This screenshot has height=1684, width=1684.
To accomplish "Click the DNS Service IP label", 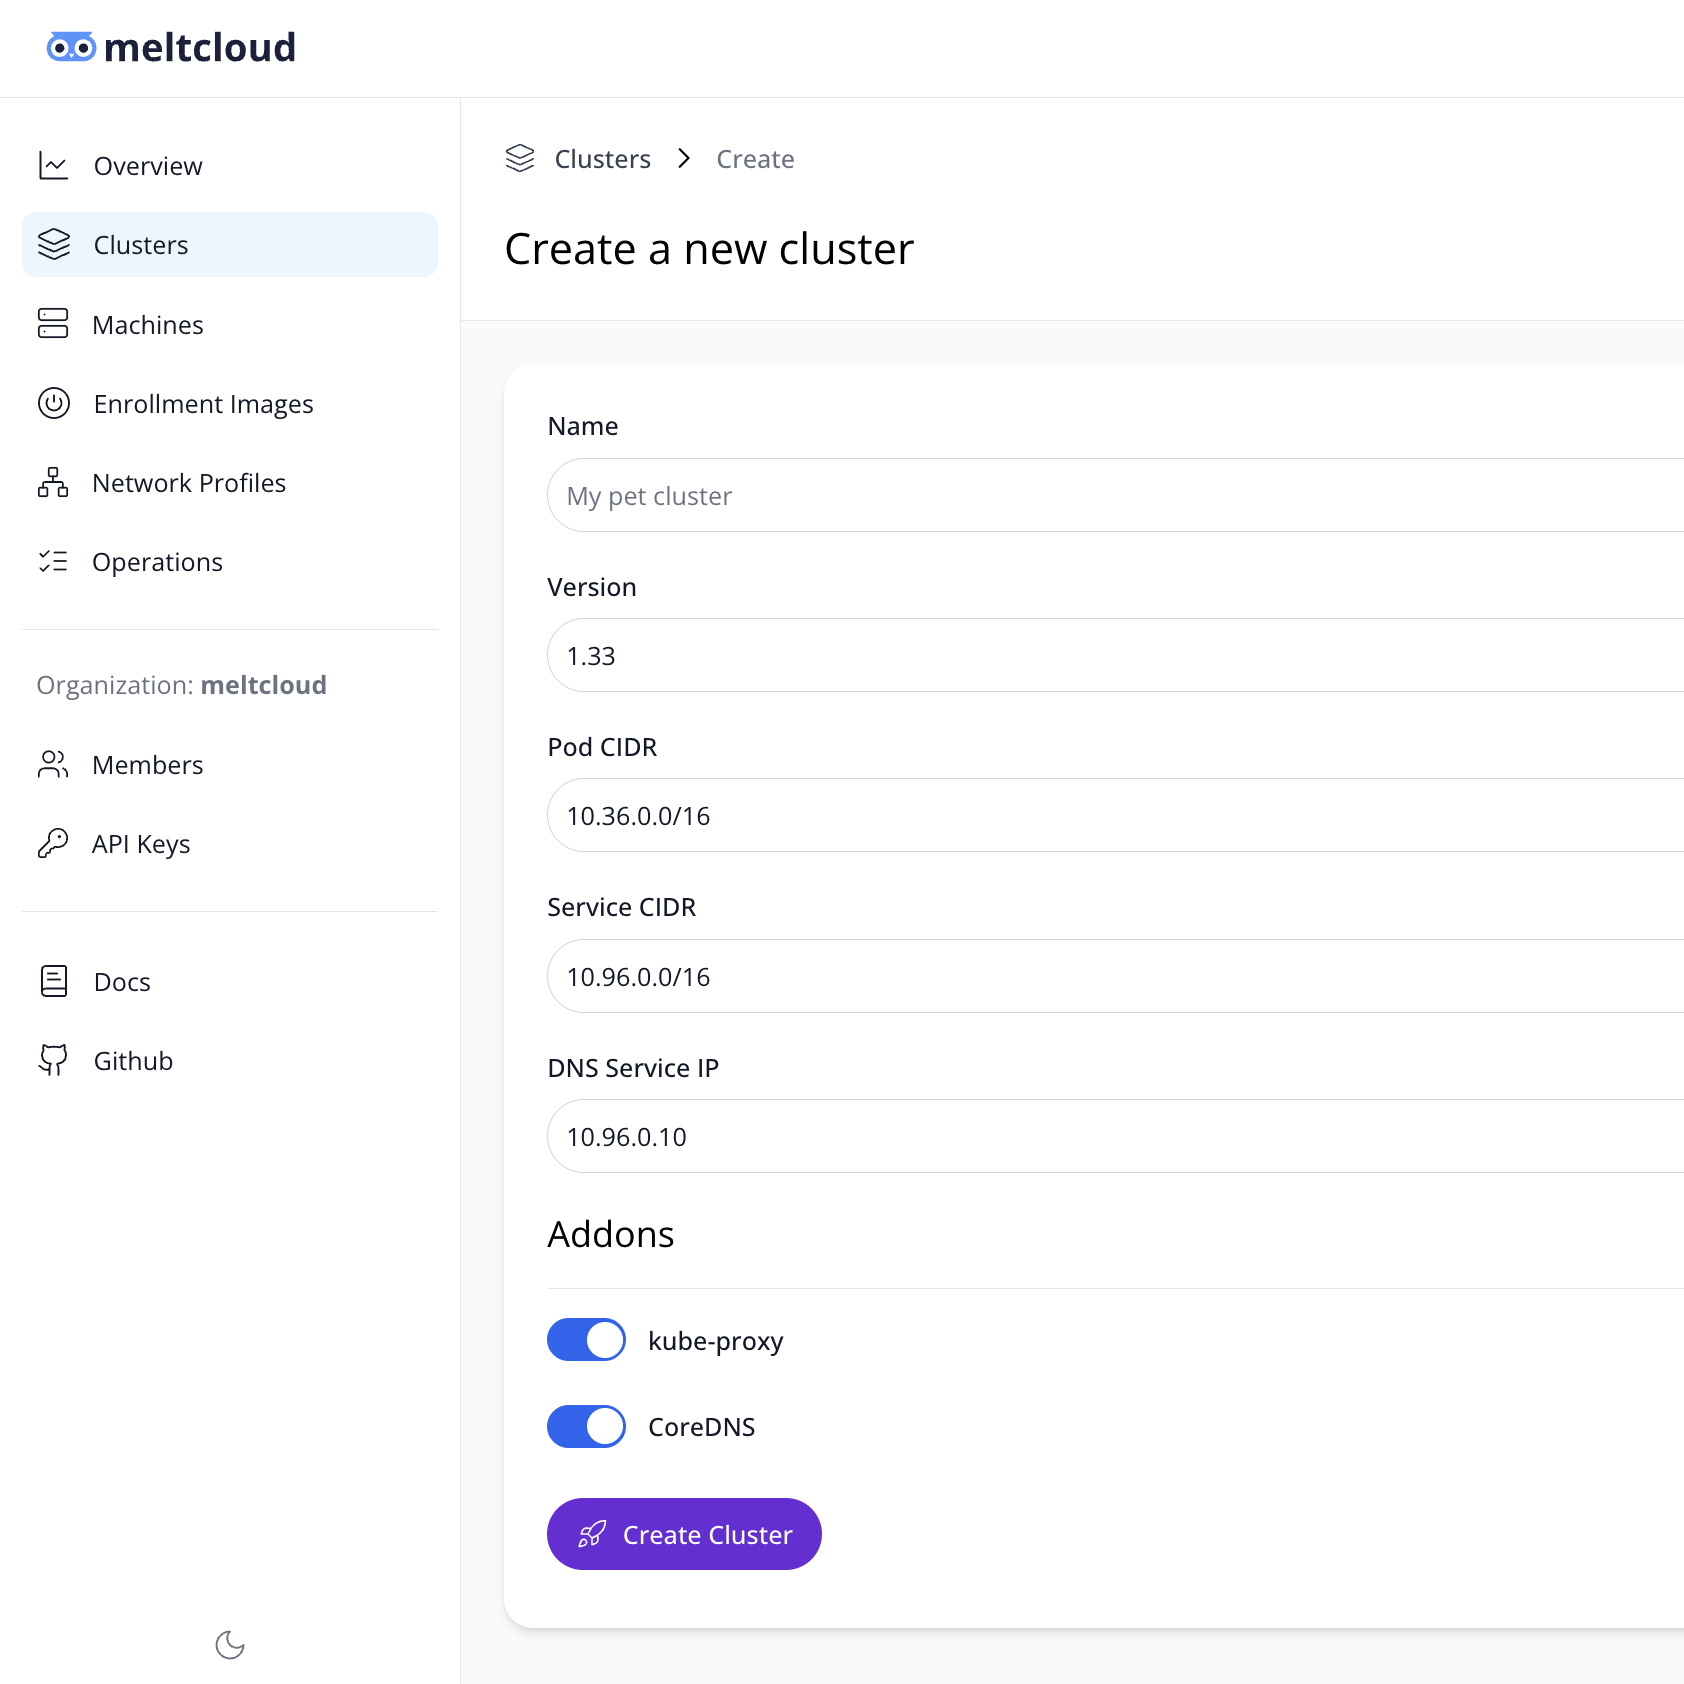I will 633,1068.
